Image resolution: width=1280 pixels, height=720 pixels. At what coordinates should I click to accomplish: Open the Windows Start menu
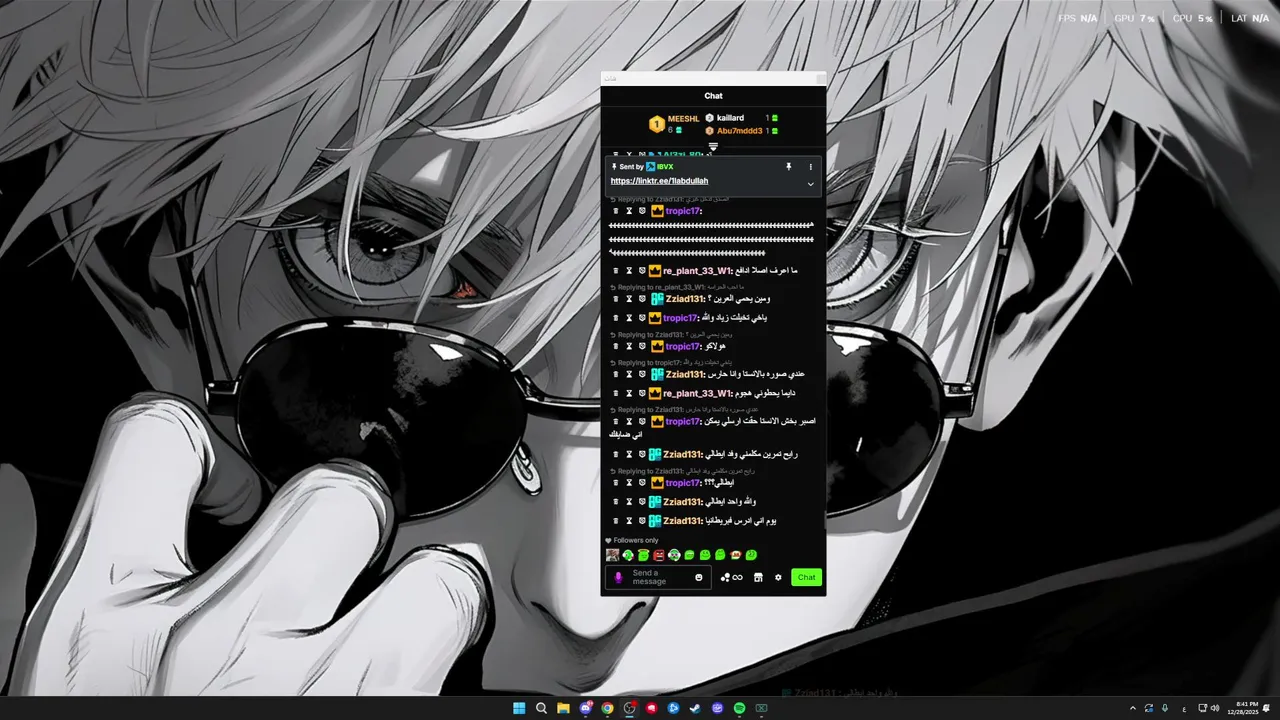519,708
